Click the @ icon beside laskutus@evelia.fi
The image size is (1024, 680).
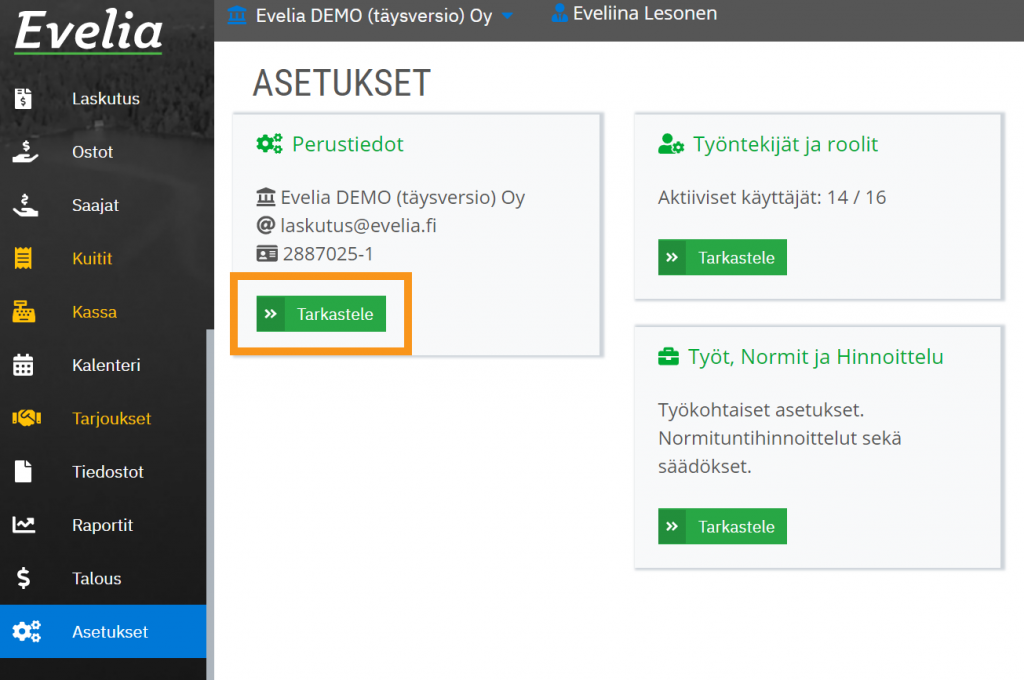pyautogui.click(x=266, y=225)
